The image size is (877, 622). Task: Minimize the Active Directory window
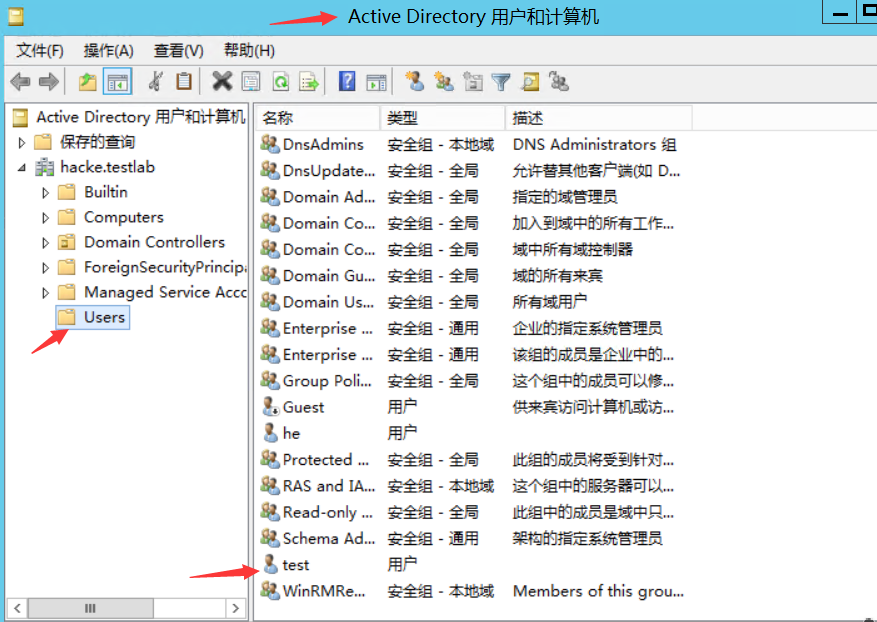[839, 13]
